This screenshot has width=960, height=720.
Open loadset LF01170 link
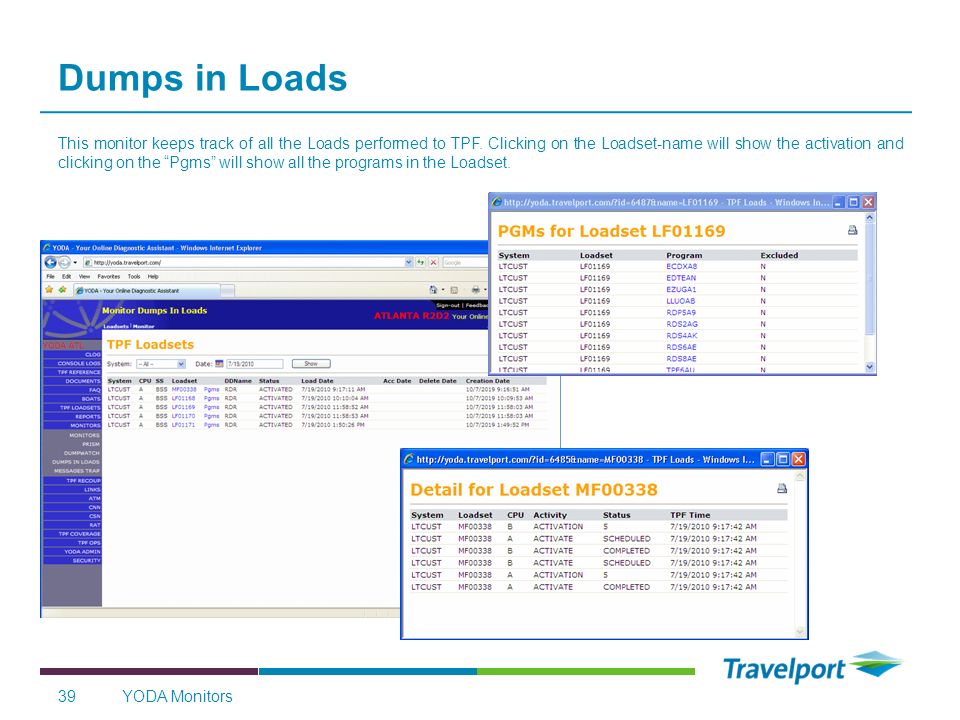coord(184,416)
